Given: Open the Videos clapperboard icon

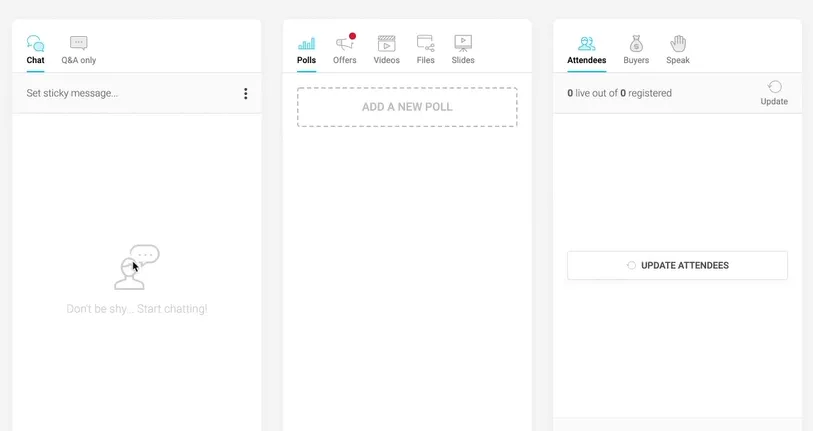Looking at the screenshot, I should click(x=387, y=44).
